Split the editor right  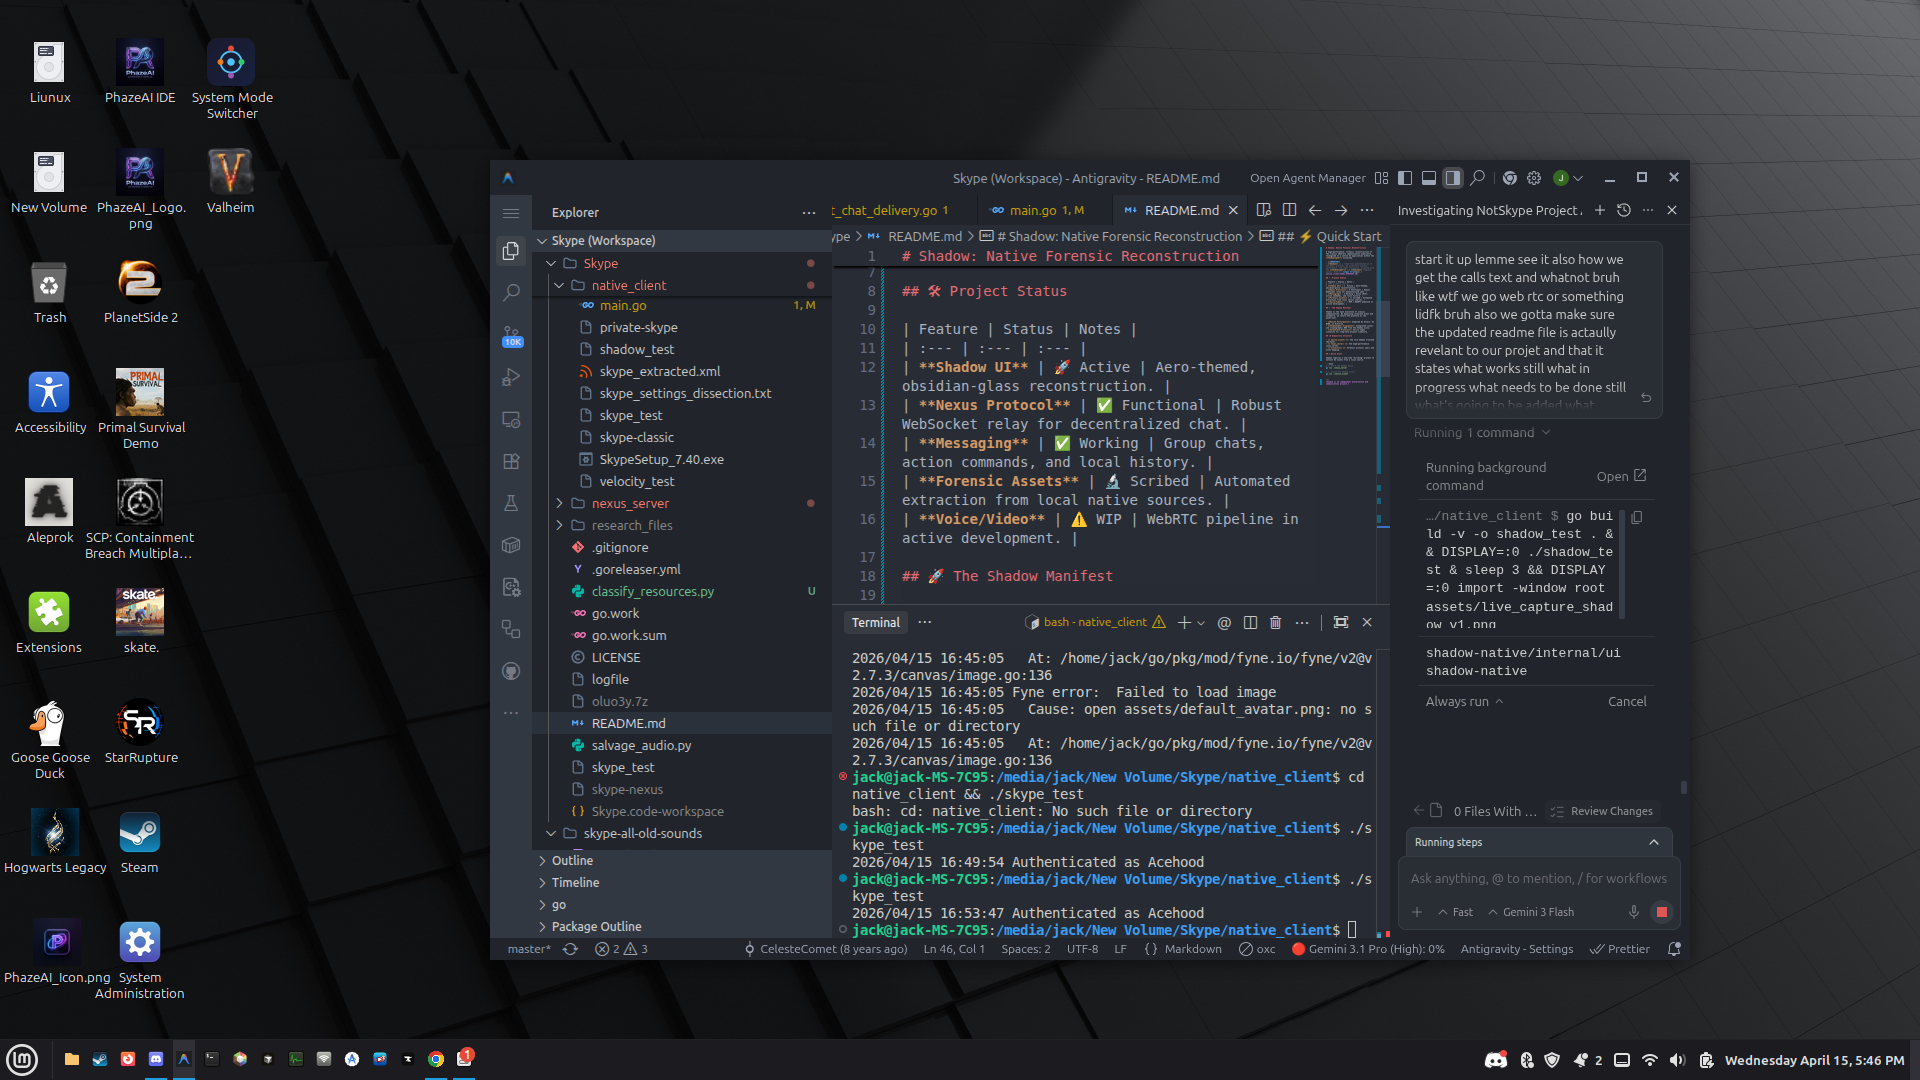pos(1289,211)
